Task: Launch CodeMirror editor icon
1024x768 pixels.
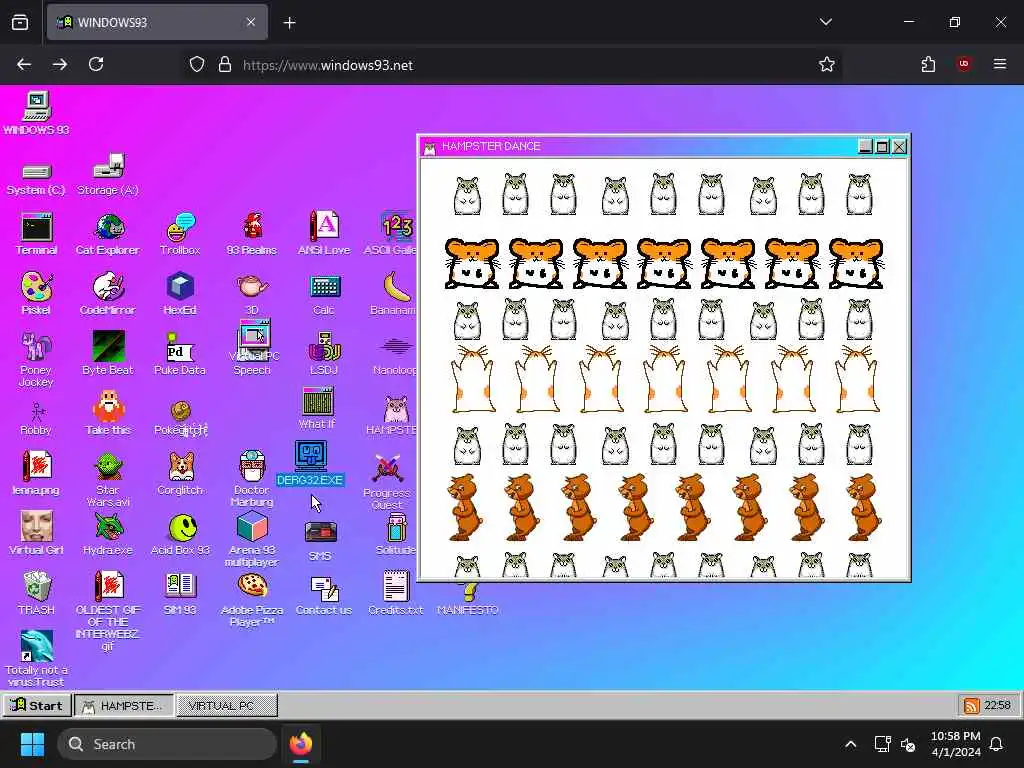Action: [108, 294]
